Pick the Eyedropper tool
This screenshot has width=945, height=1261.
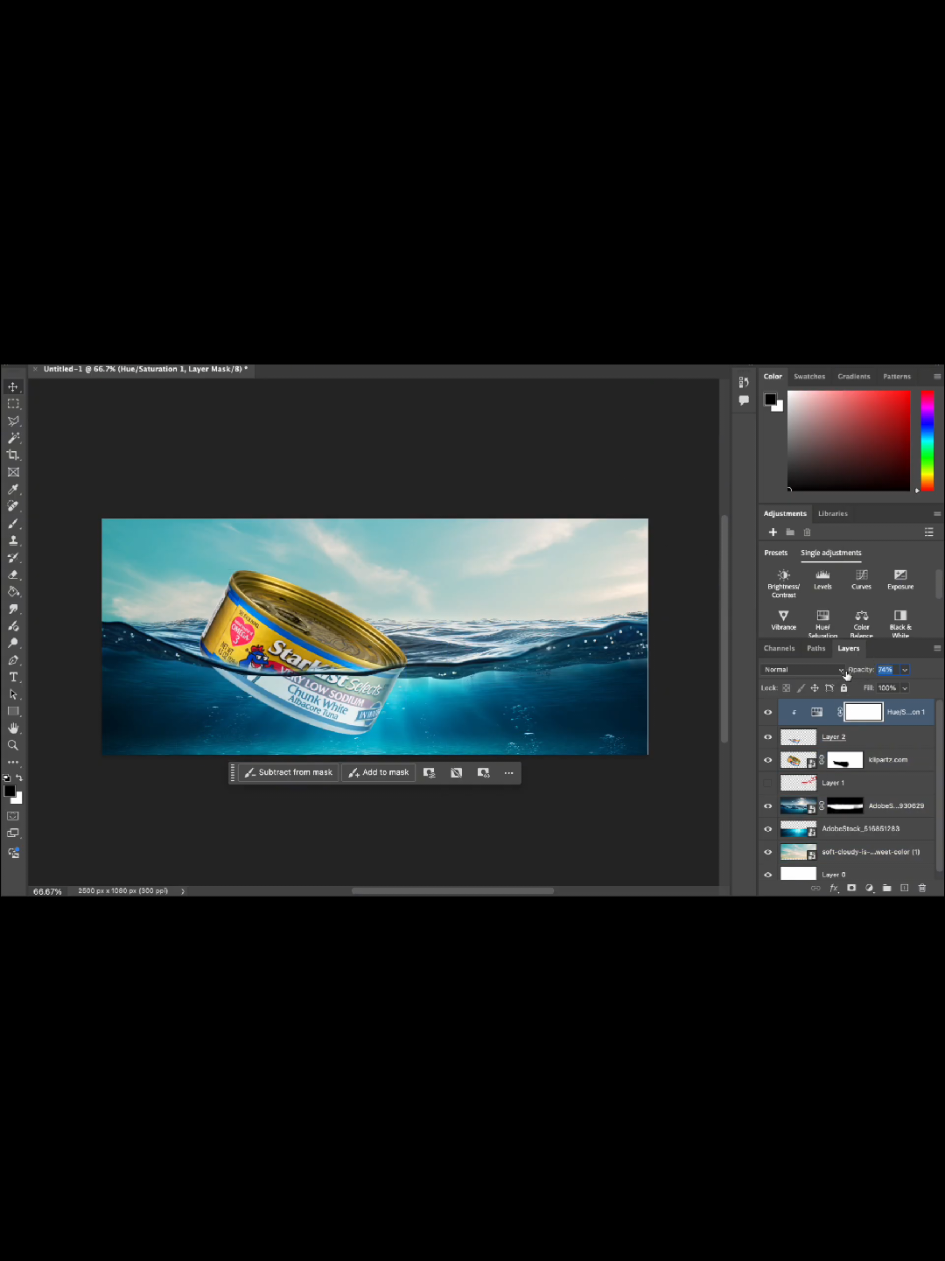[x=13, y=489]
